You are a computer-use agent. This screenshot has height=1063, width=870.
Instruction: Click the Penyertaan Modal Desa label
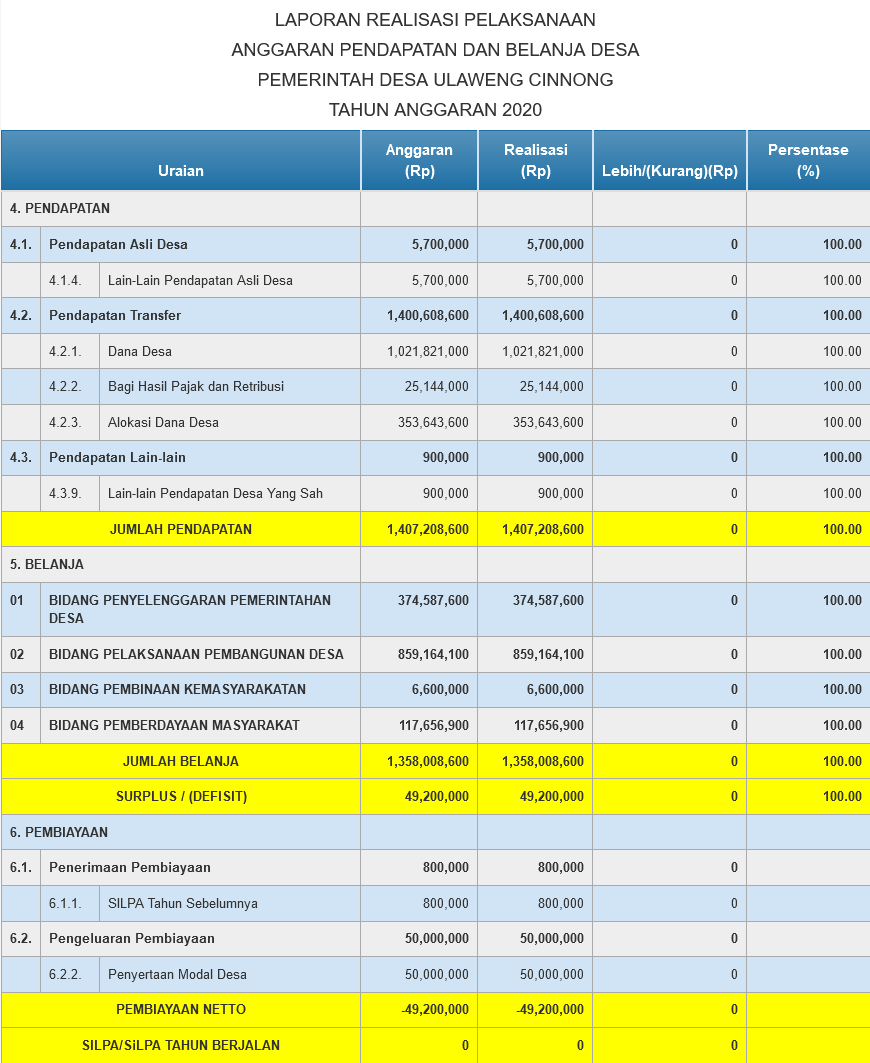coord(177,975)
